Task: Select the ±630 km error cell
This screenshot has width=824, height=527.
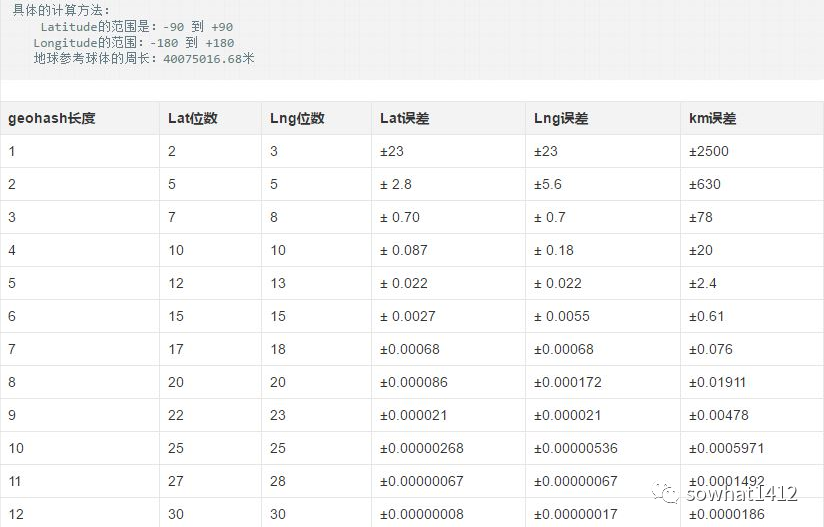Action: click(x=705, y=184)
